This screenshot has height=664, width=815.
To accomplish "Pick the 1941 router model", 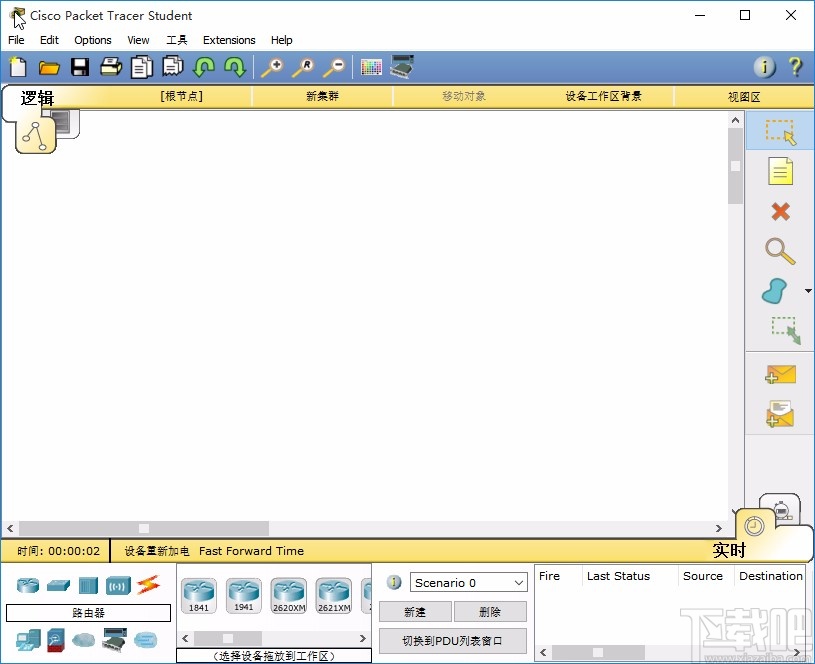I will [x=243, y=595].
